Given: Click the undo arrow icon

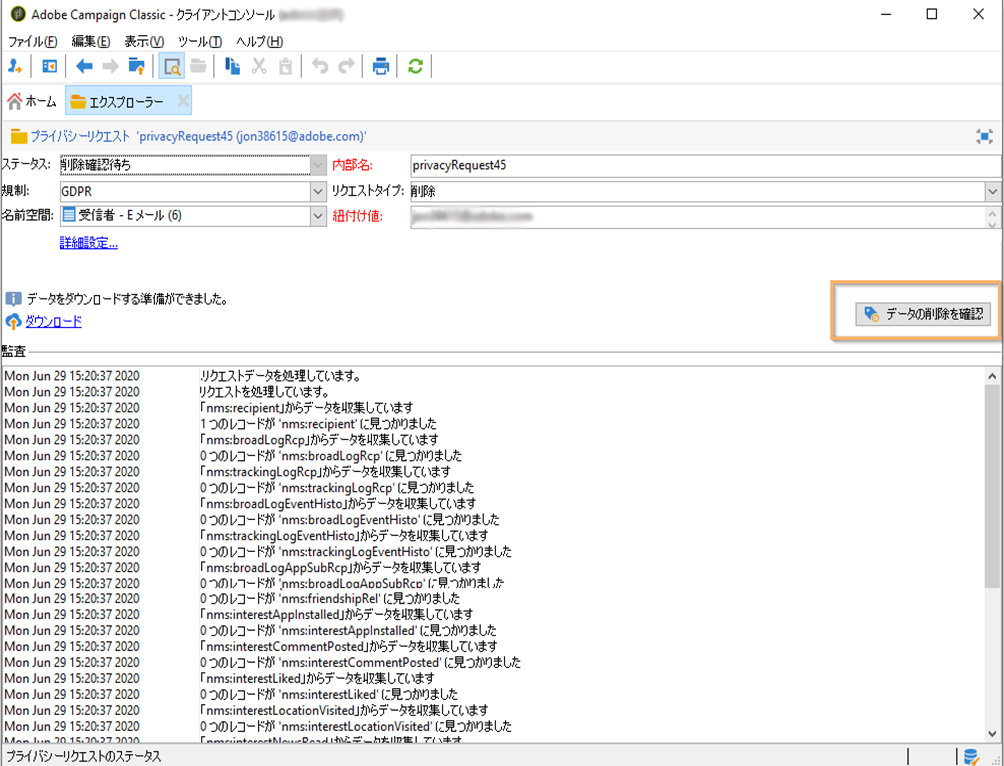Looking at the screenshot, I should (x=320, y=65).
